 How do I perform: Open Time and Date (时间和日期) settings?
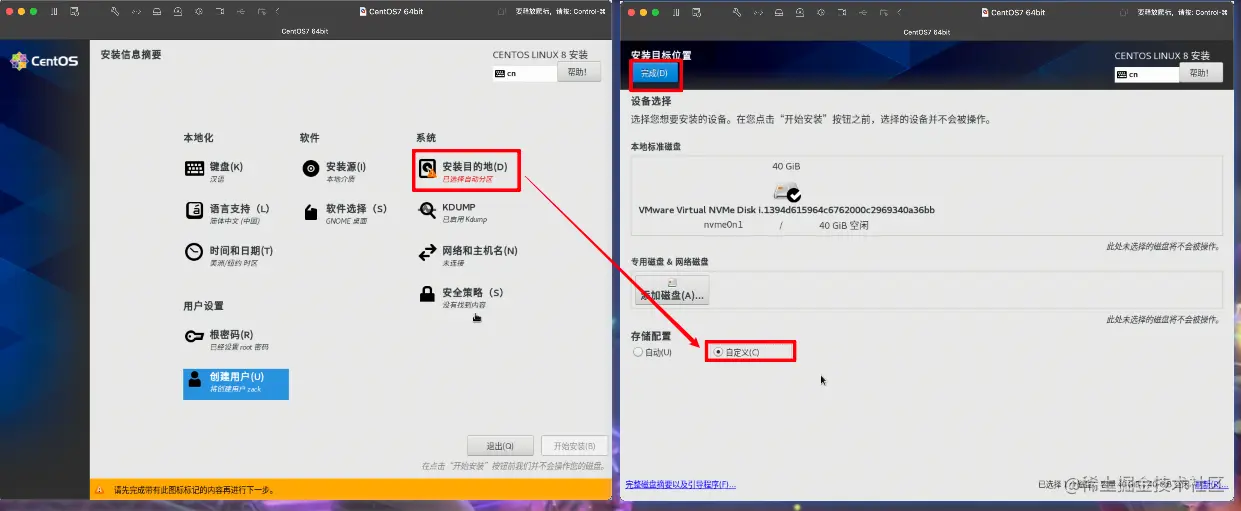[228, 254]
